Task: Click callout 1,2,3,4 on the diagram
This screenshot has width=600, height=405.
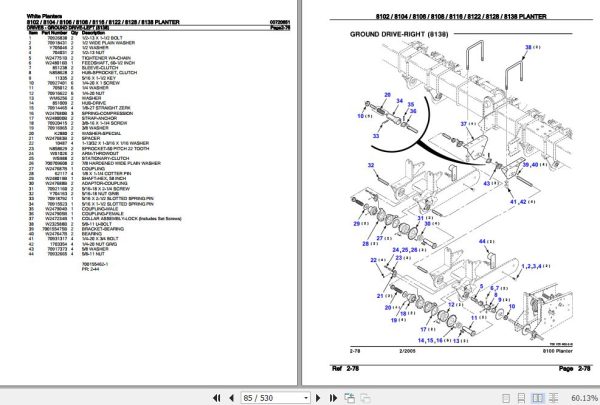Action: 532,266
